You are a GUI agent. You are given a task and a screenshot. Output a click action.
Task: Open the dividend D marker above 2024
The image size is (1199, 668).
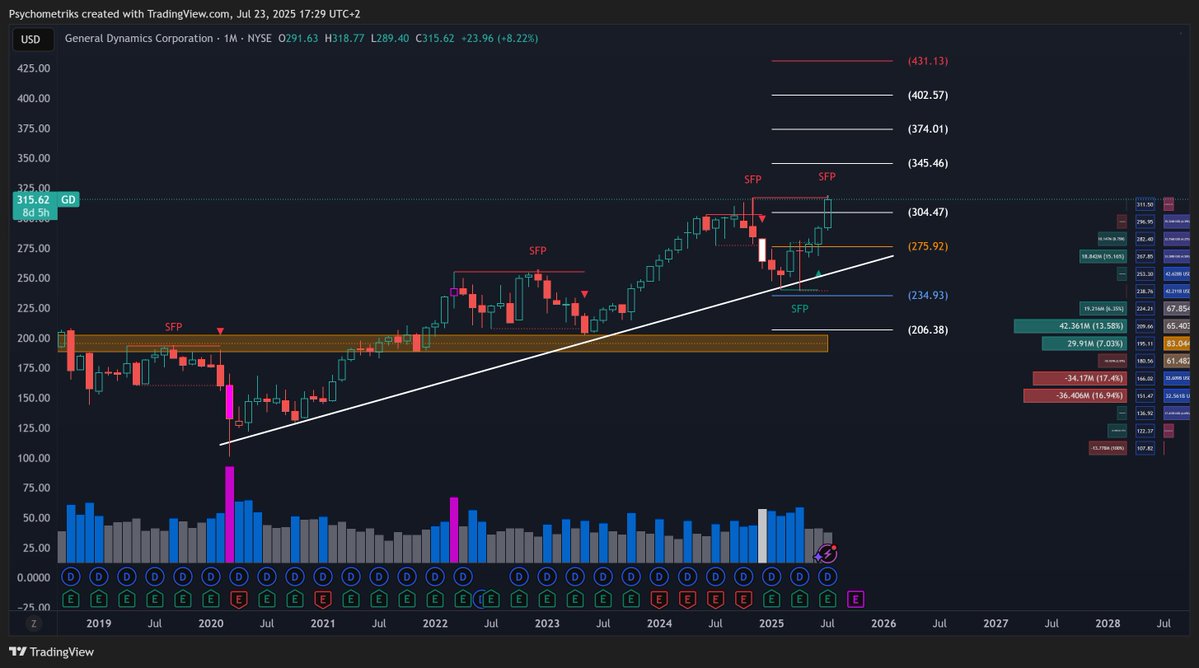(x=659, y=576)
